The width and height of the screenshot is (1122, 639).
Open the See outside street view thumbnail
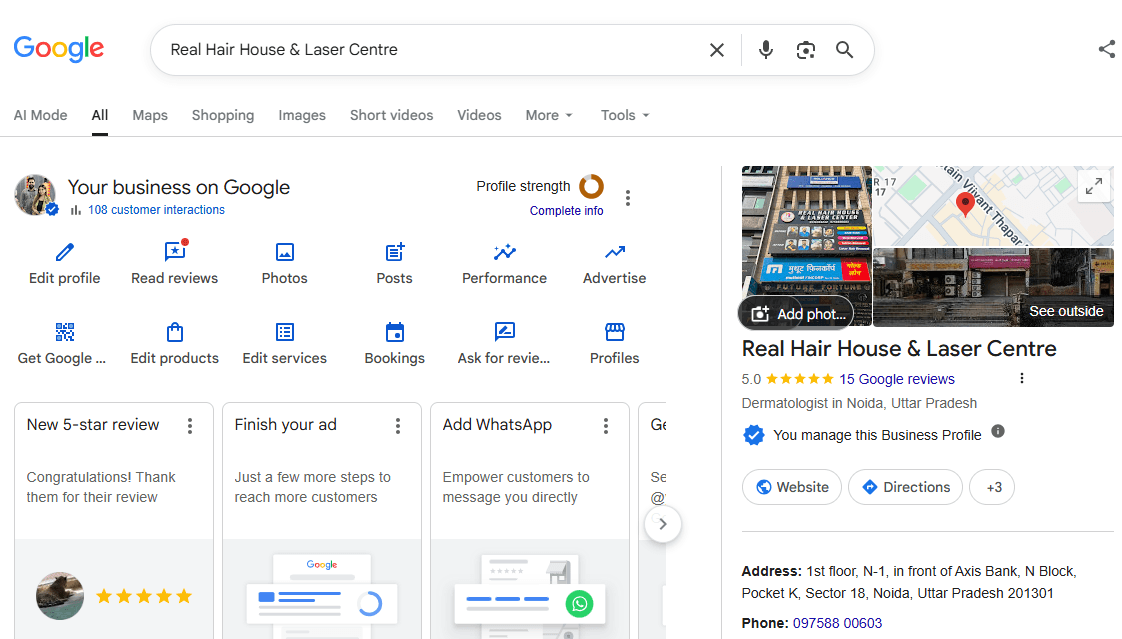[994, 288]
